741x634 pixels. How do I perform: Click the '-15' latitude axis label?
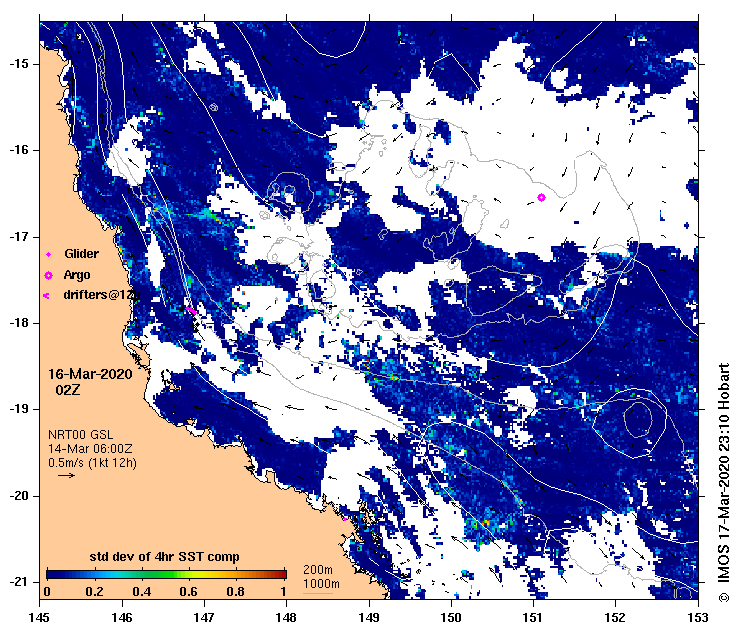pyautogui.click(x=19, y=63)
